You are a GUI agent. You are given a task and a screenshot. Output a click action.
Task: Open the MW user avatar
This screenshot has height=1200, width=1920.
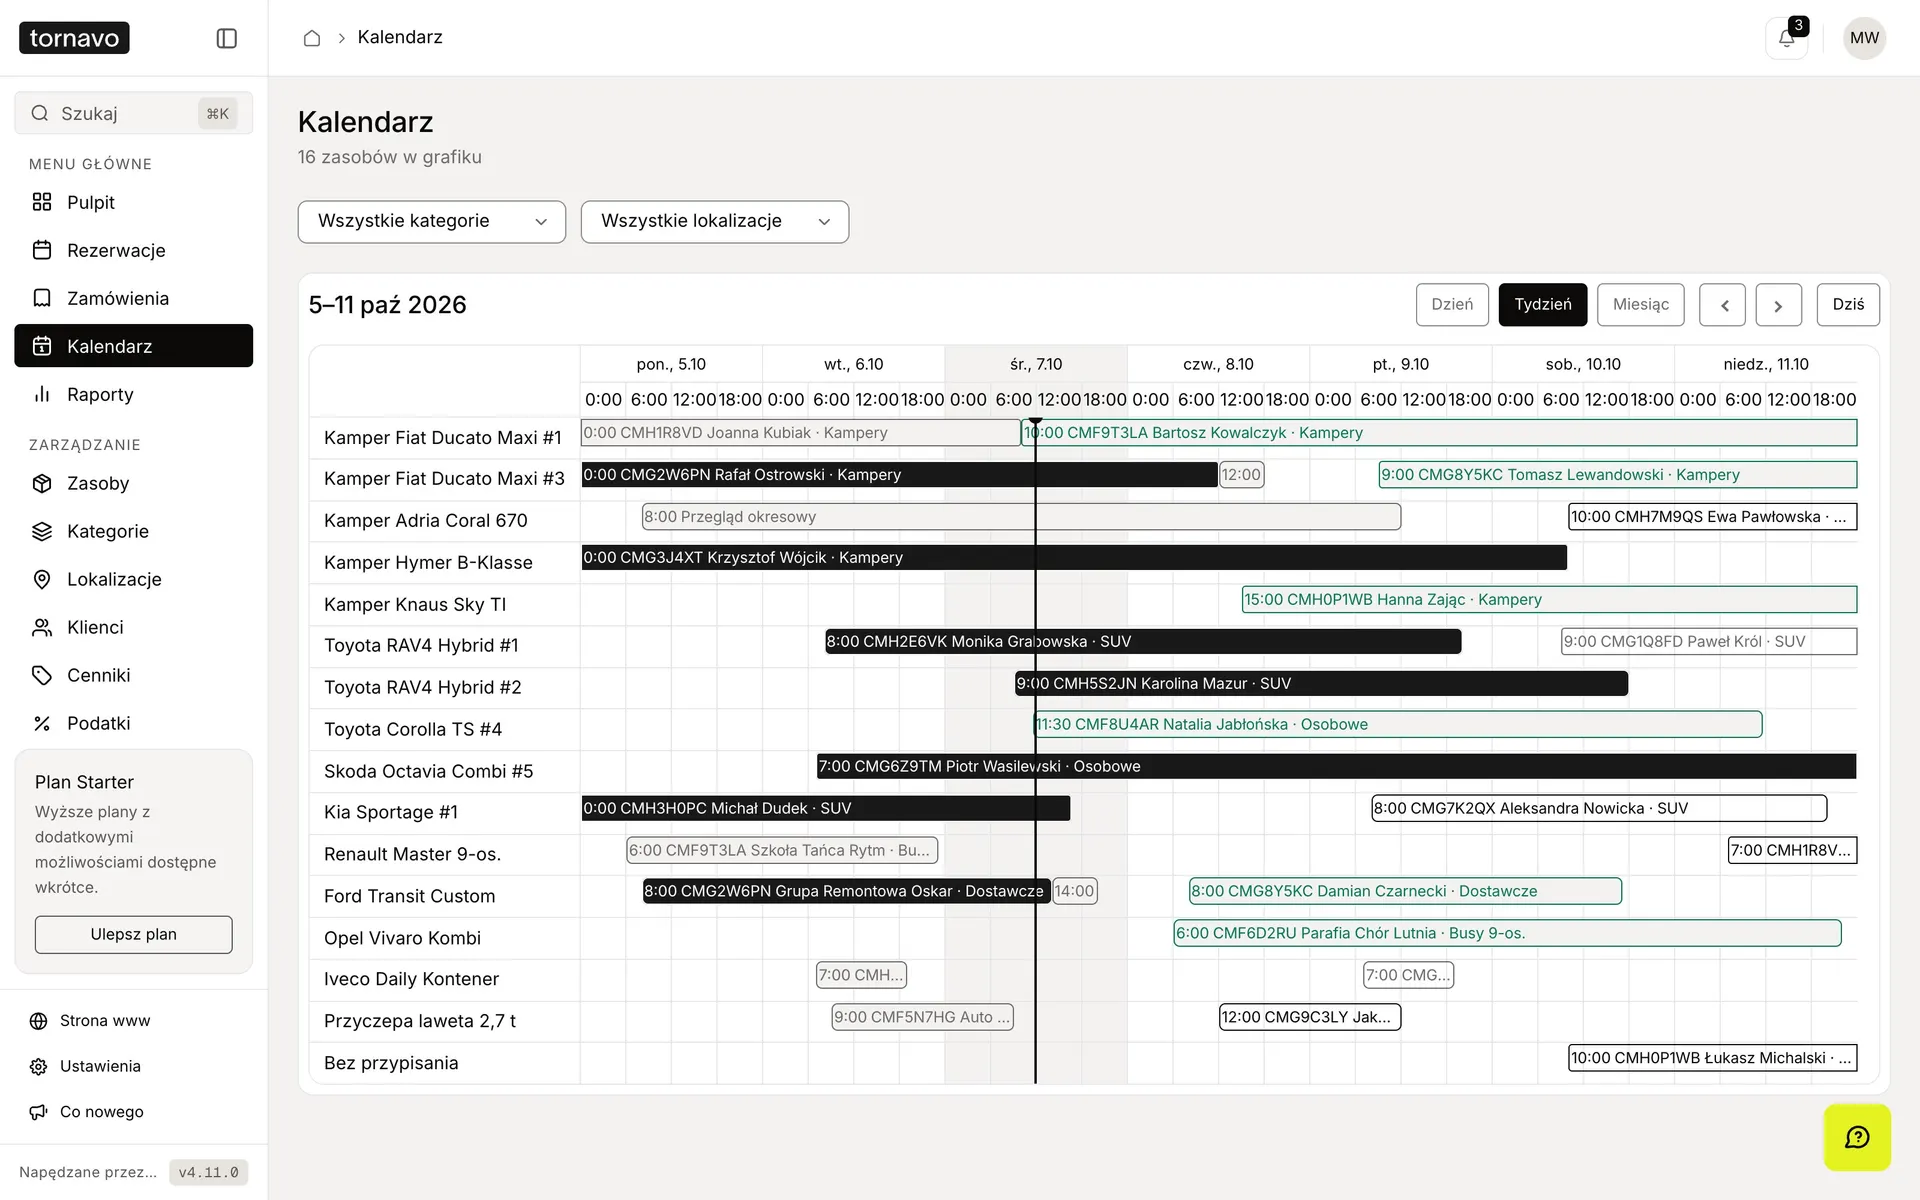(x=1864, y=38)
